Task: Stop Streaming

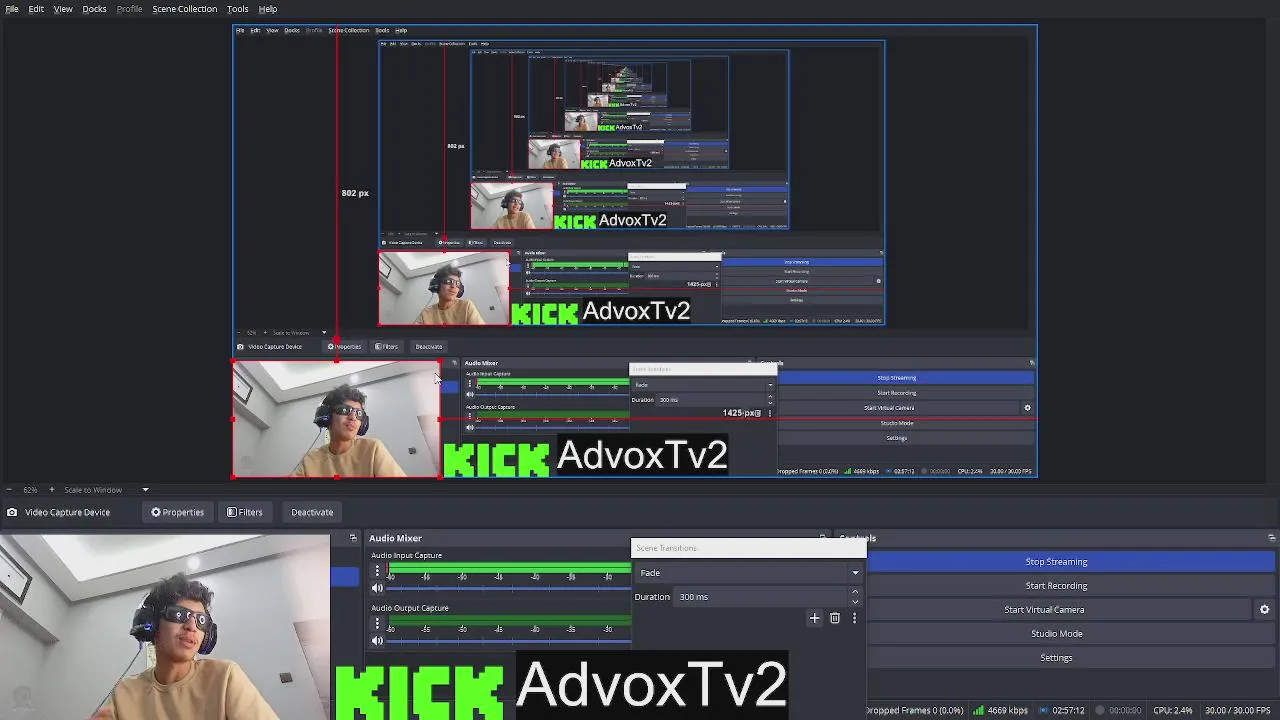Action: [x=1056, y=562]
